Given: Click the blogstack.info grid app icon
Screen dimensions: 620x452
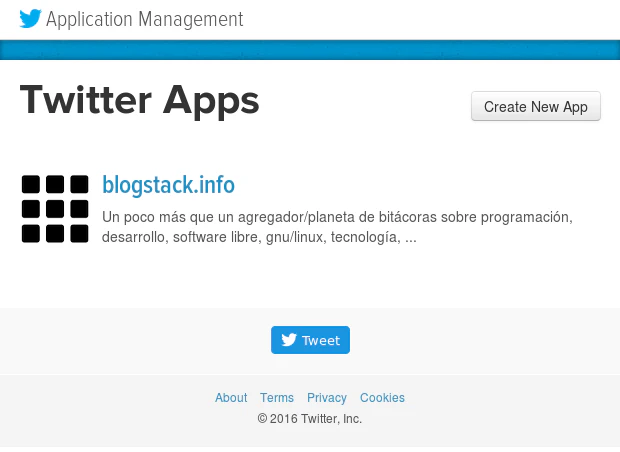Looking at the screenshot, I should [x=55, y=209].
